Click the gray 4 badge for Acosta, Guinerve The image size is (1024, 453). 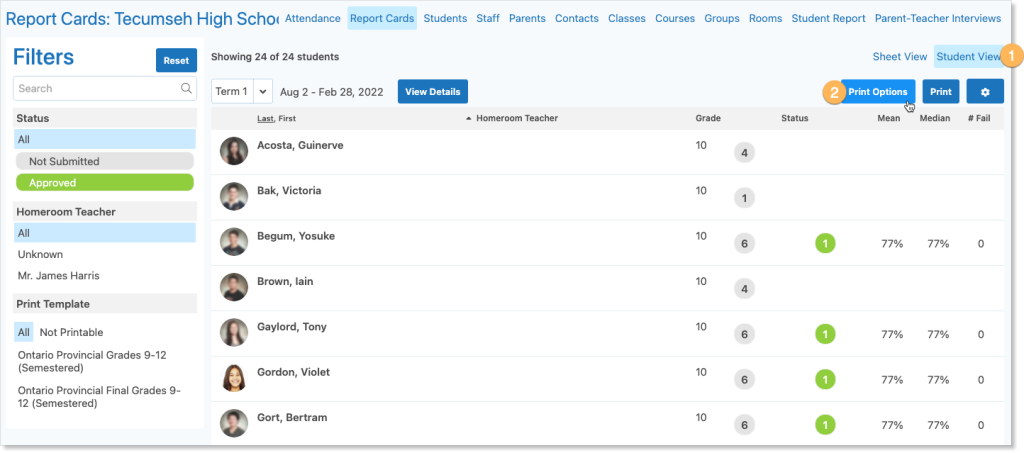tap(744, 153)
